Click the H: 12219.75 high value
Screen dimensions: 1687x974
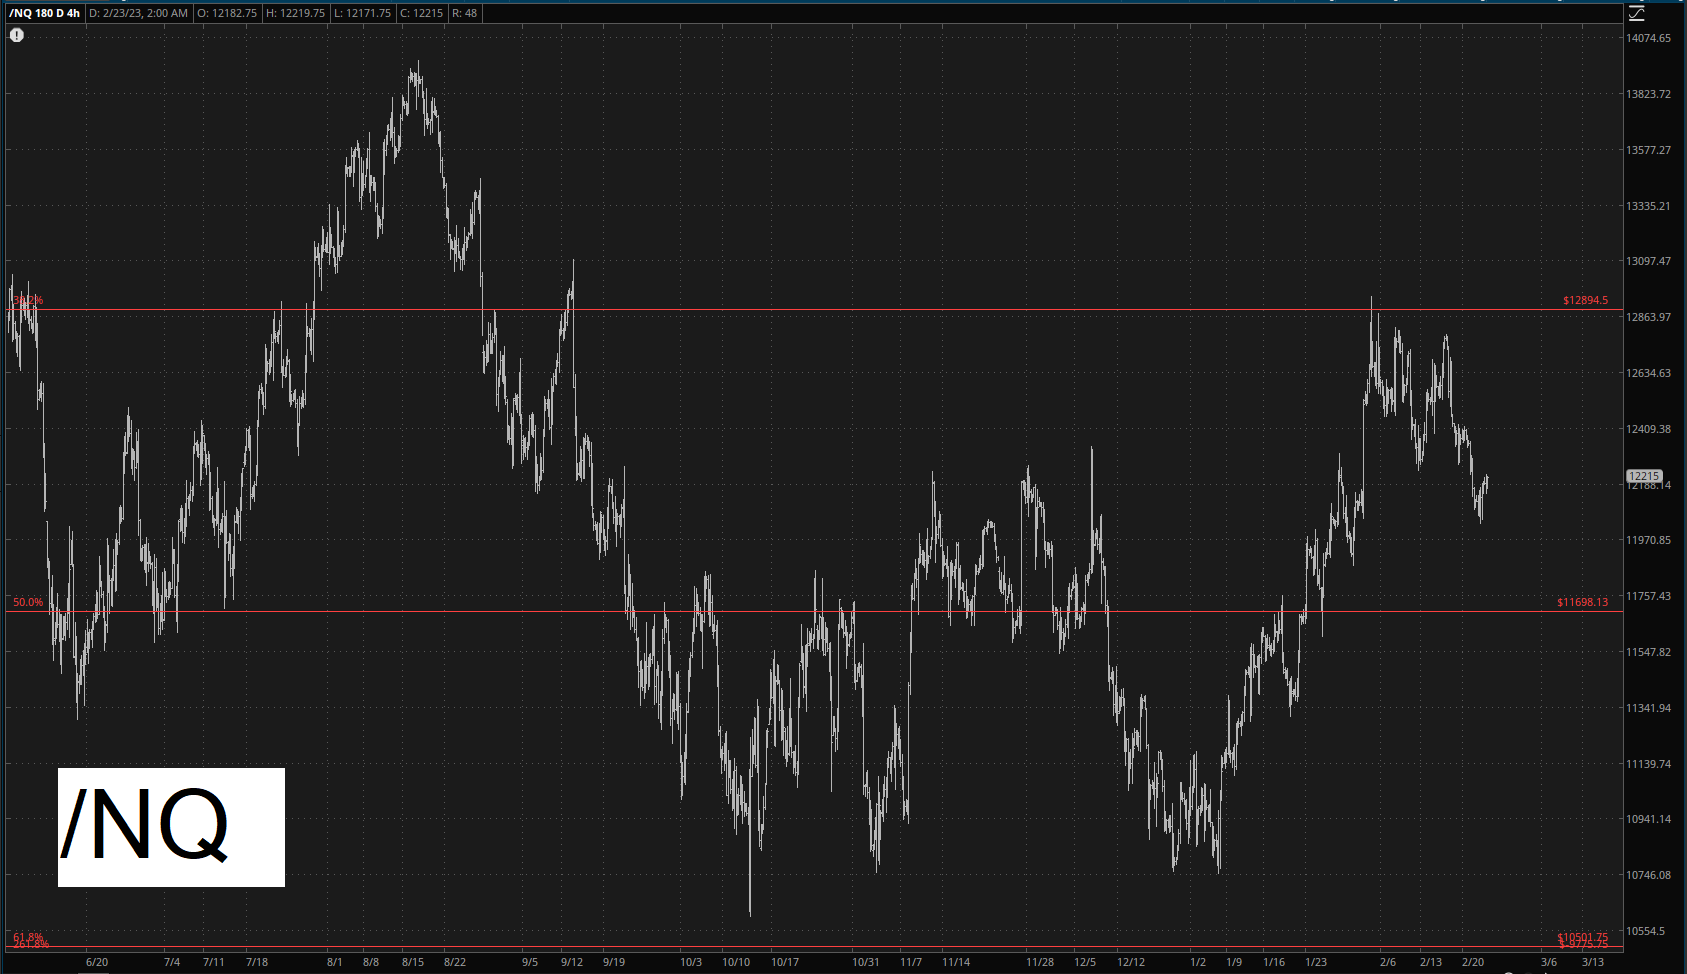[295, 13]
